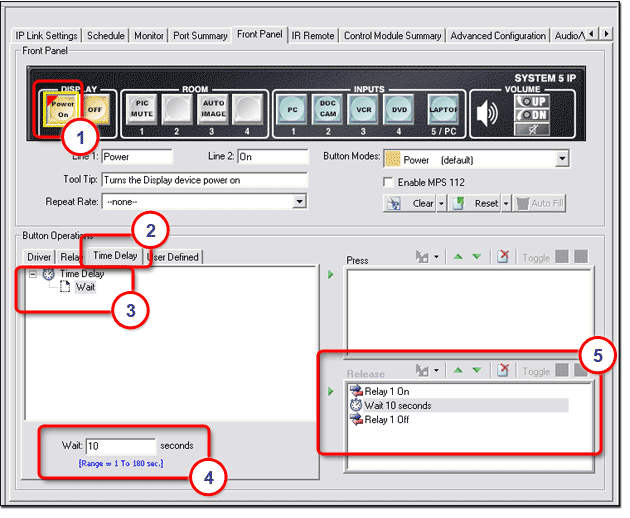
Task: Delete the selected Release operation
Action: click(x=504, y=371)
